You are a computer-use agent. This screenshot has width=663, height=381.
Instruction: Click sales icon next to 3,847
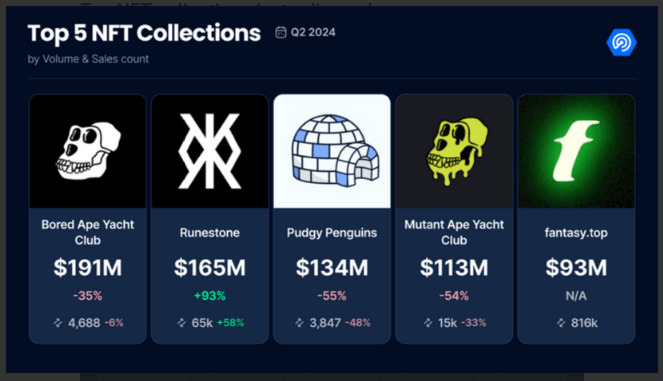point(299,323)
